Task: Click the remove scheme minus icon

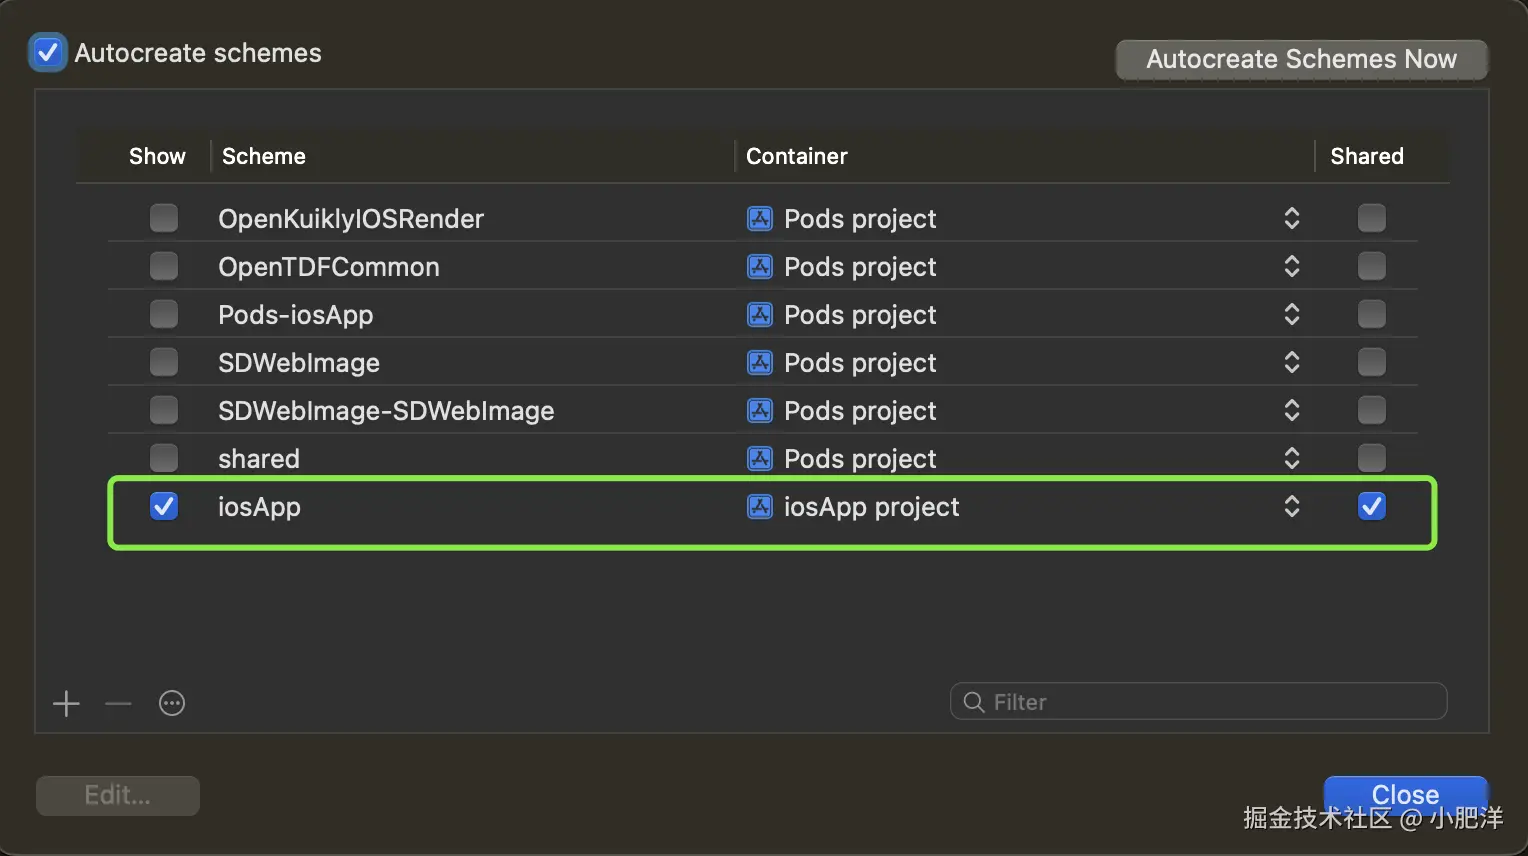Action: [x=118, y=704]
